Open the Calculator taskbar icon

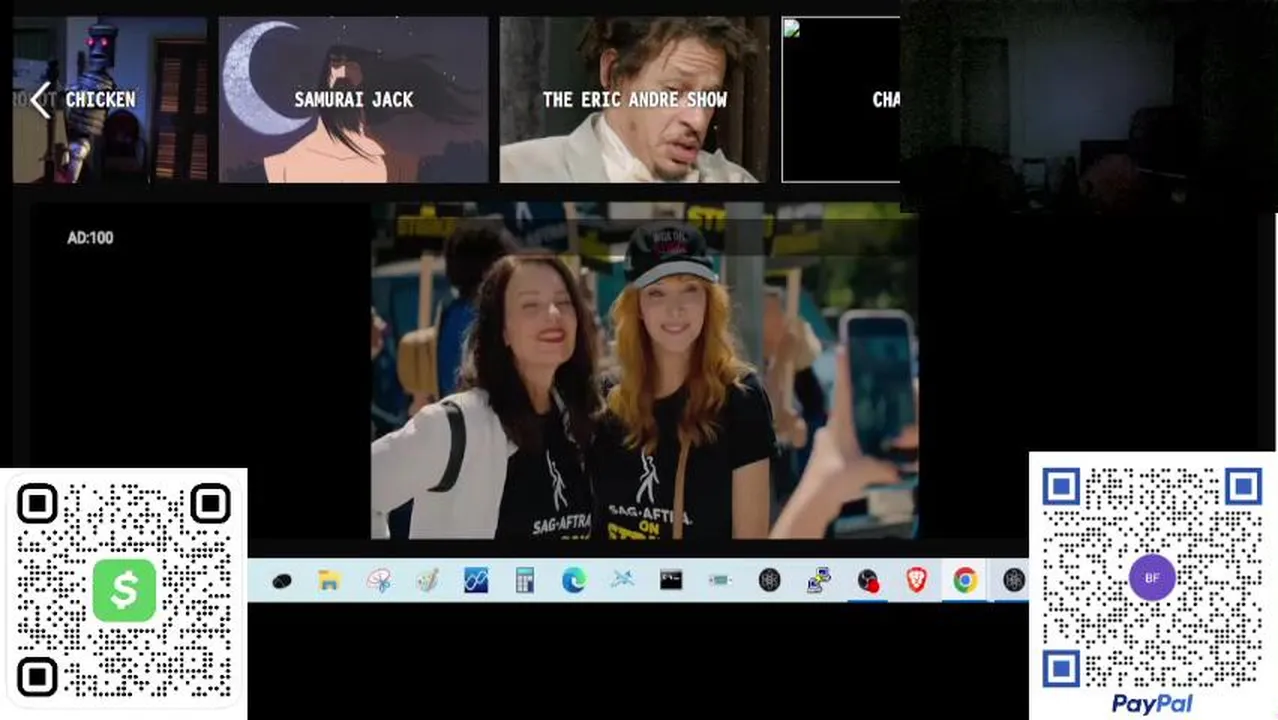(525, 580)
